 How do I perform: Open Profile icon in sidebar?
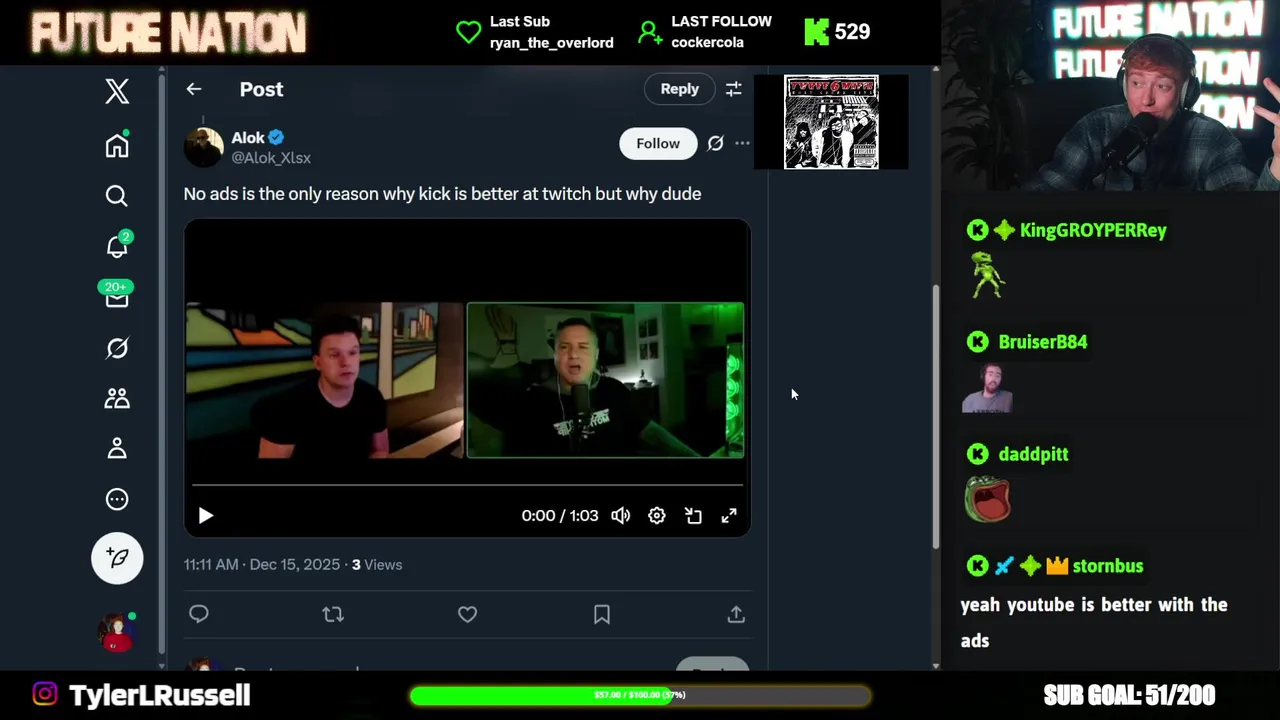click(117, 449)
